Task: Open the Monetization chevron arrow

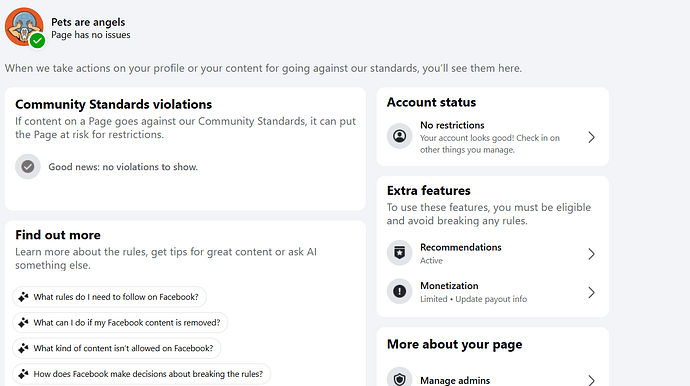Action: (591, 292)
